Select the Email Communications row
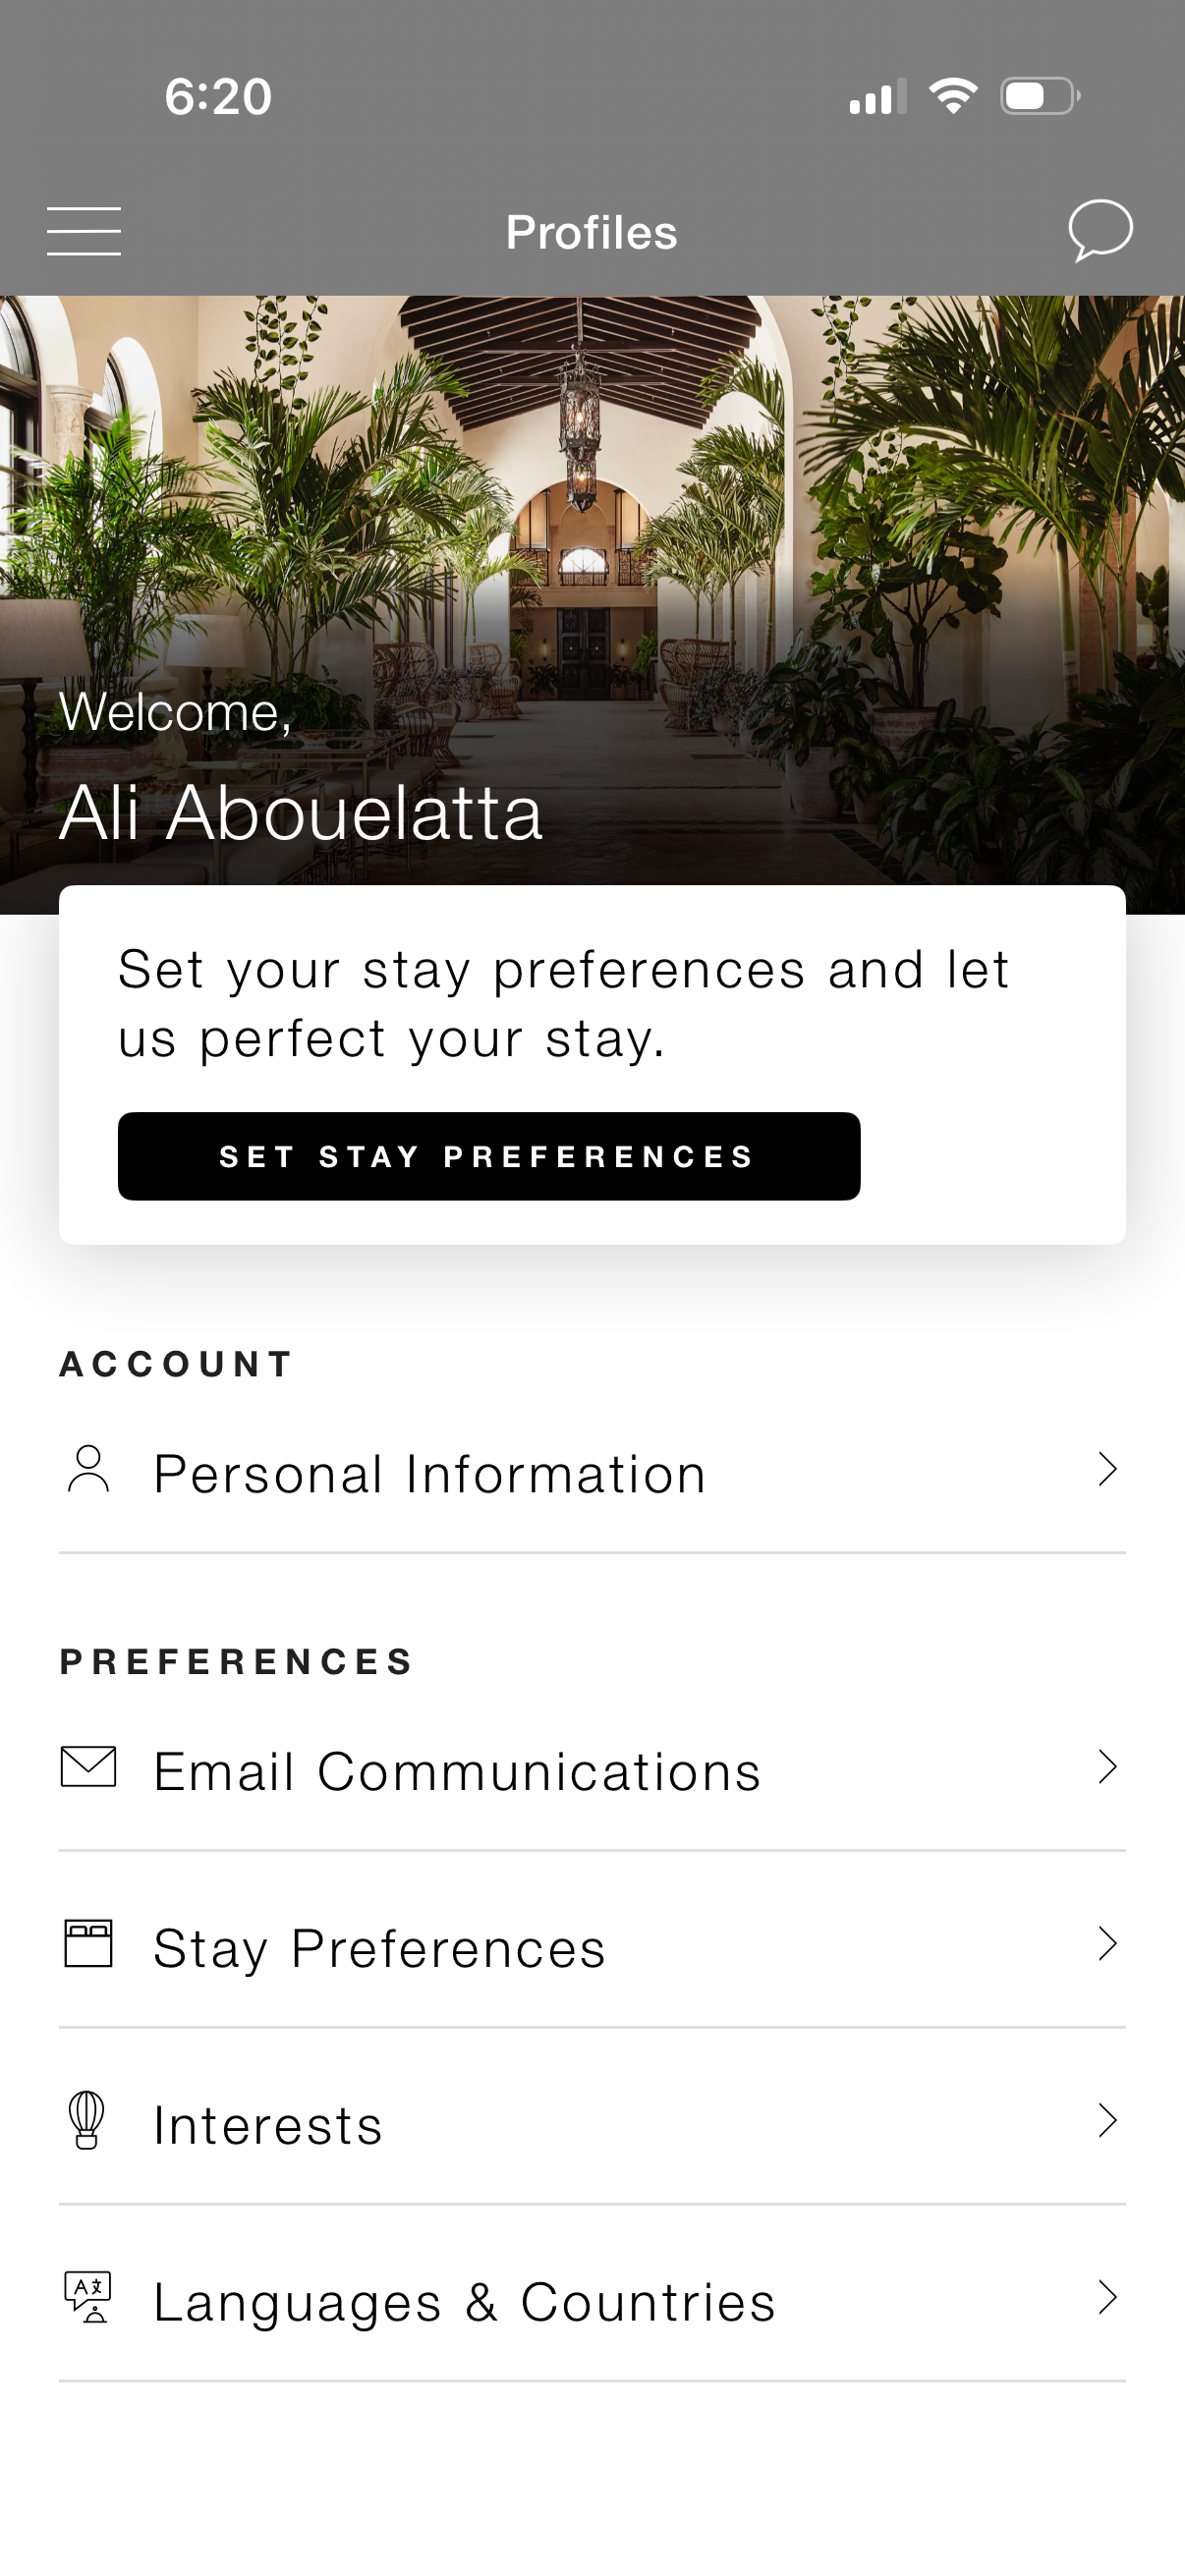1185x2576 pixels. click(457, 1772)
